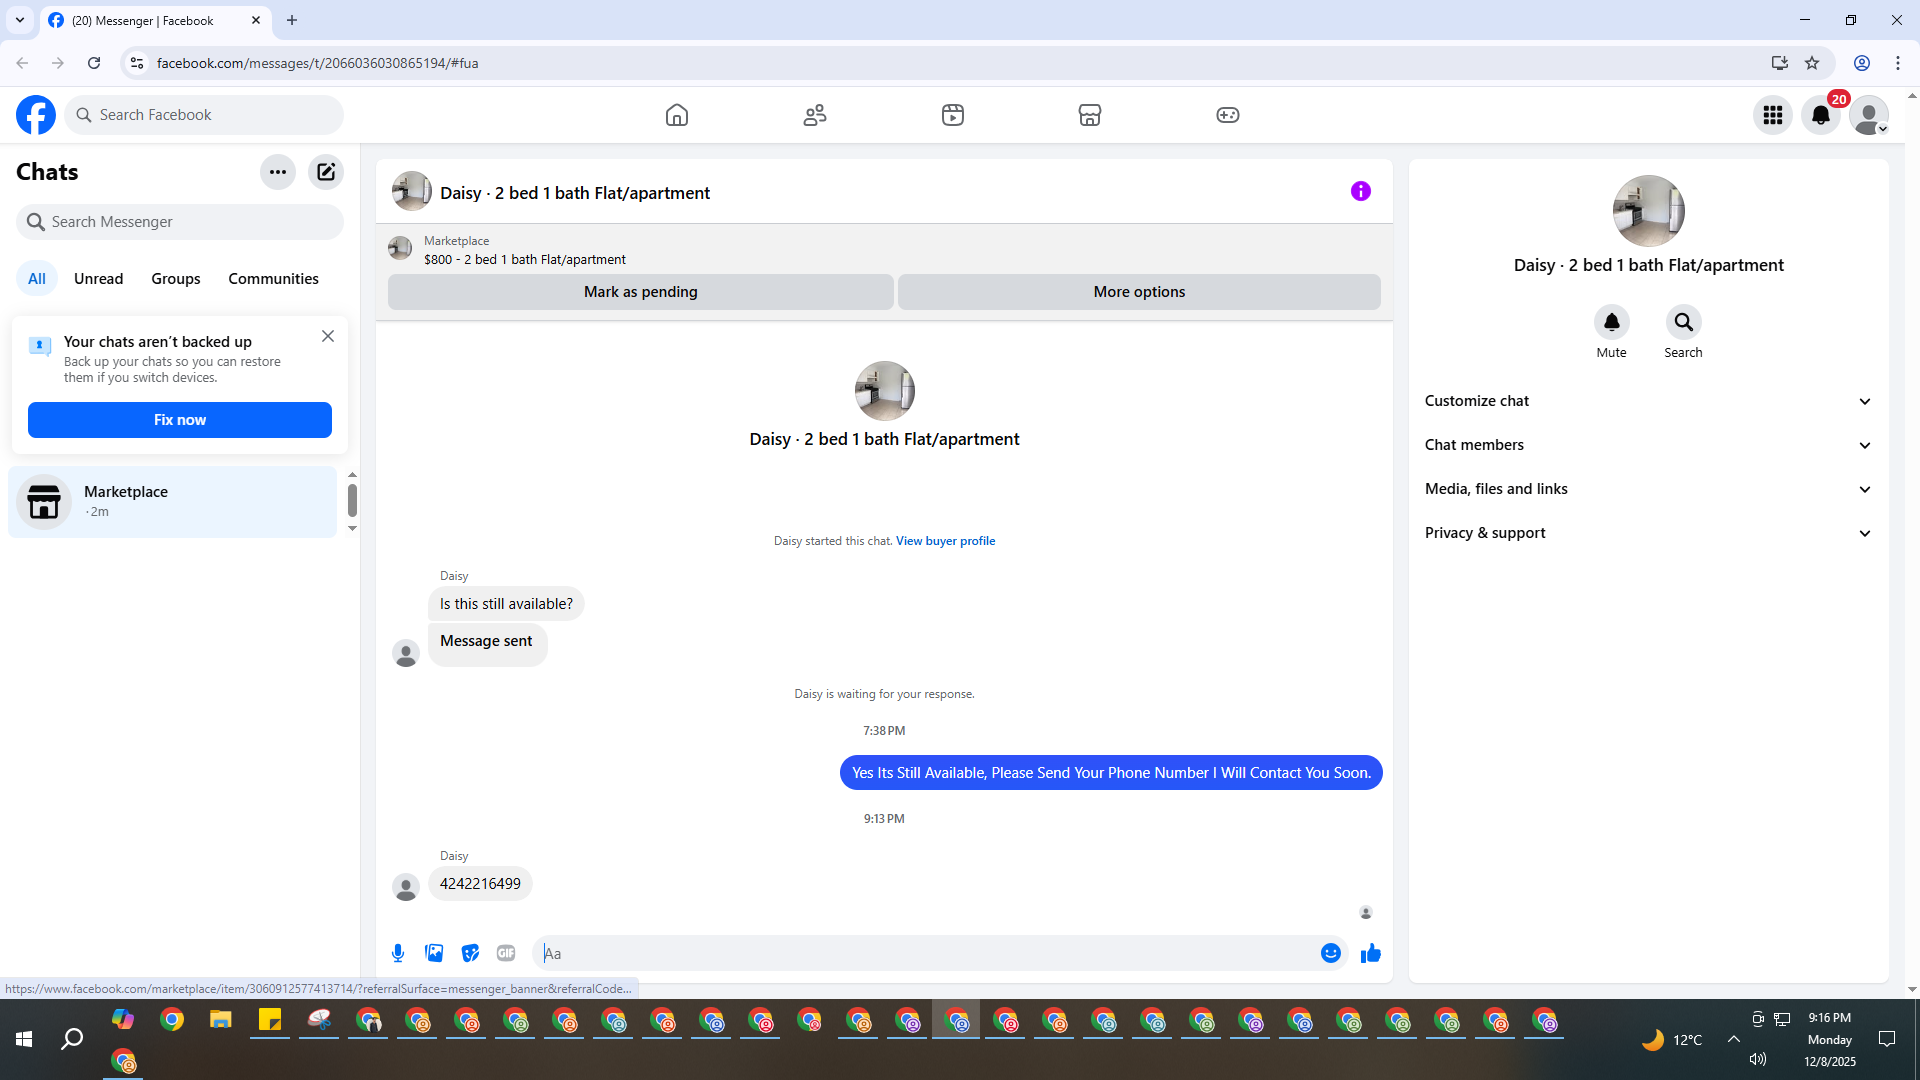Click the sent 'Yes Its Still Available' message
The width and height of the screenshot is (1920, 1080).
pyautogui.click(x=1111, y=773)
